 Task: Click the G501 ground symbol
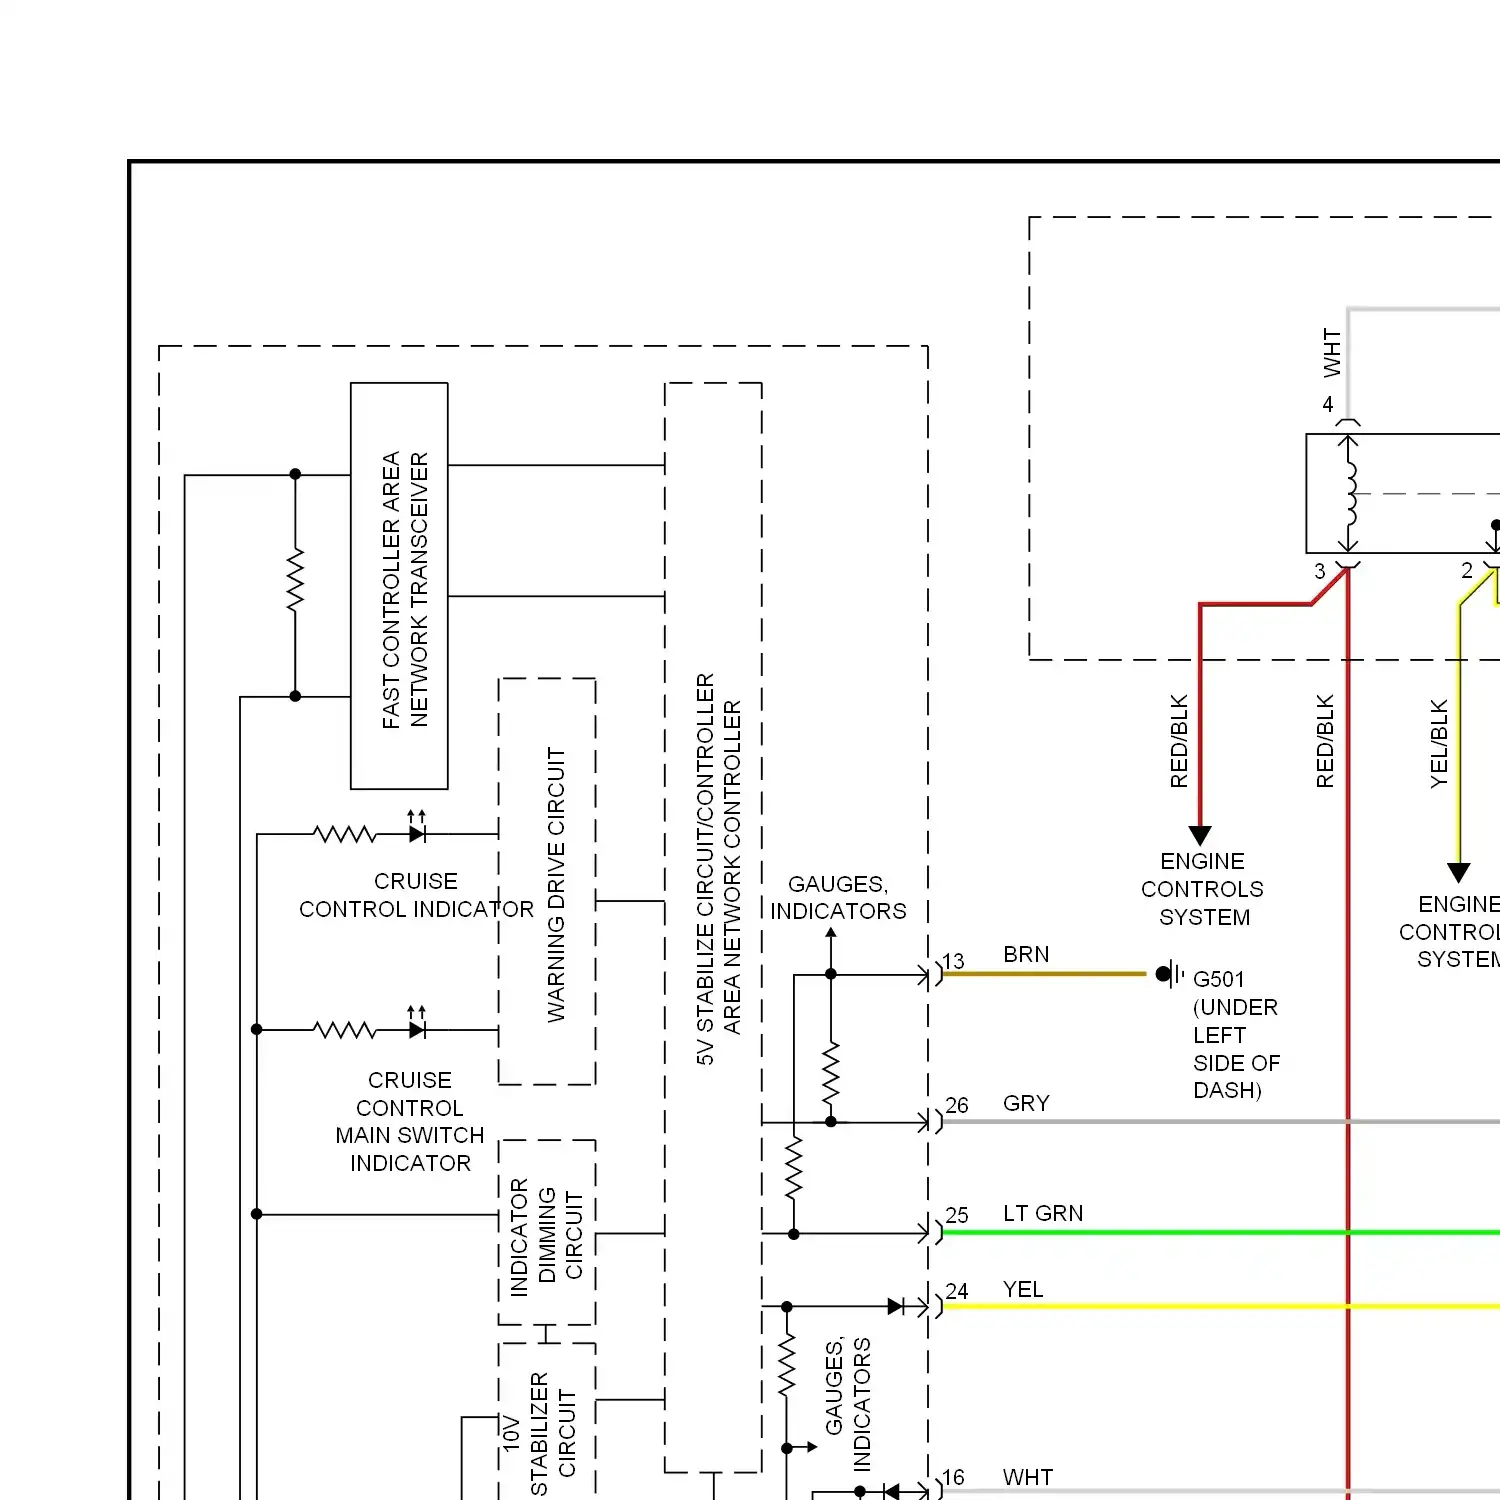(1168, 973)
